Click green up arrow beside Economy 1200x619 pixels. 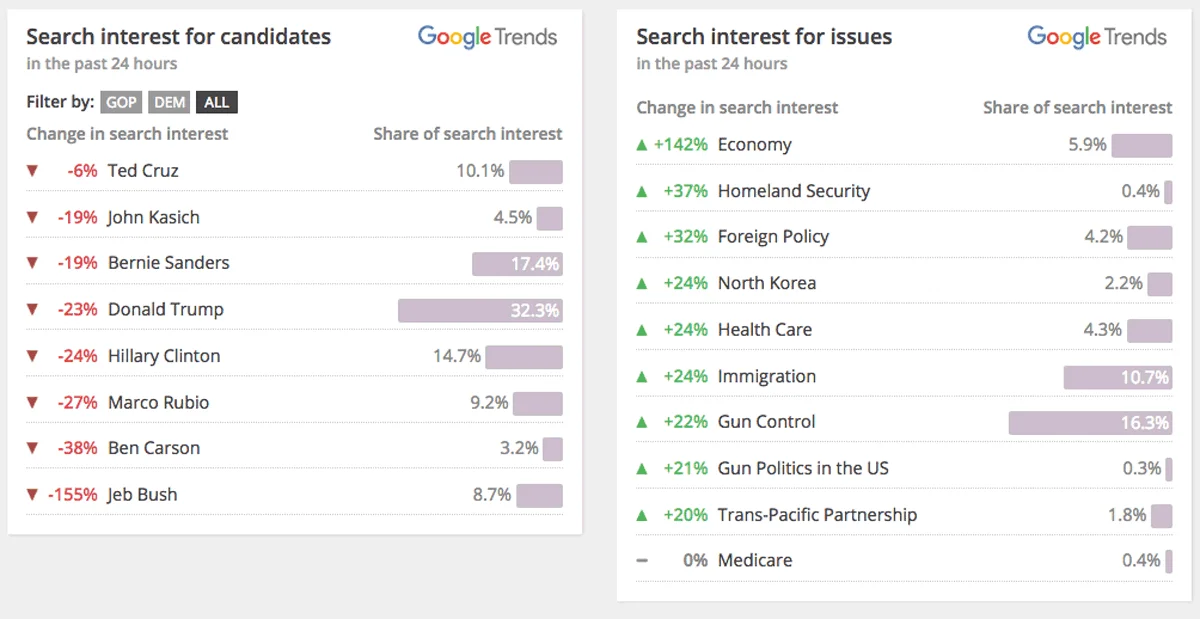(x=642, y=145)
